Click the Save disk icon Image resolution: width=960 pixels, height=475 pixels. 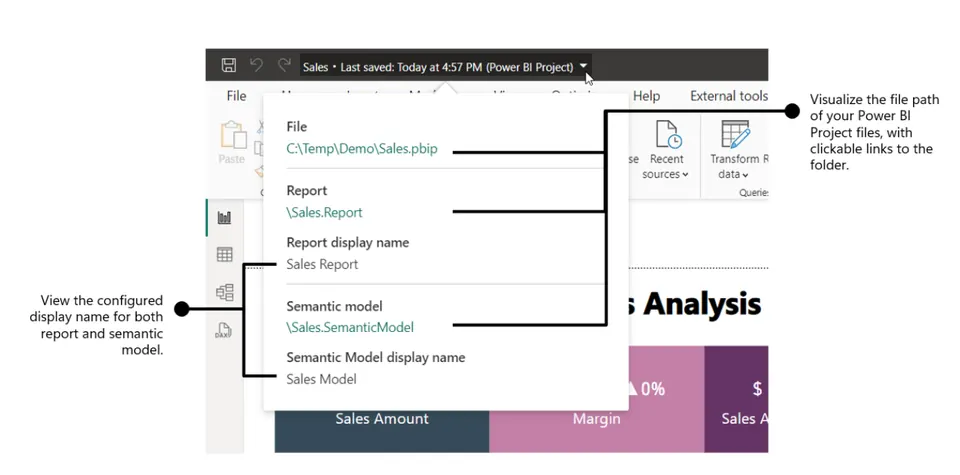point(229,65)
